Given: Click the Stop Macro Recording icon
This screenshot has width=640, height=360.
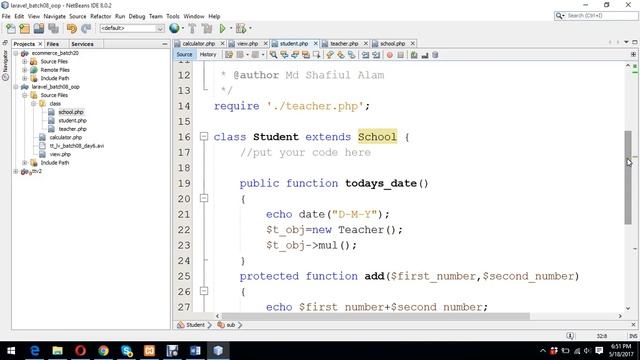Looking at the screenshot, I should tap(400, 55).
